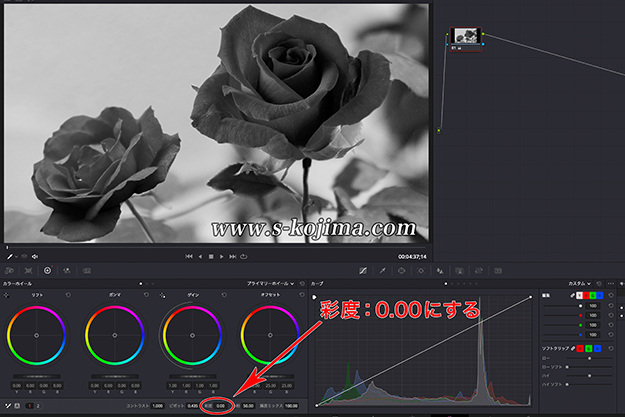Click the Lum Mix 100.00 field
Screen dimensions: 625x417
[x=291, y=406]
